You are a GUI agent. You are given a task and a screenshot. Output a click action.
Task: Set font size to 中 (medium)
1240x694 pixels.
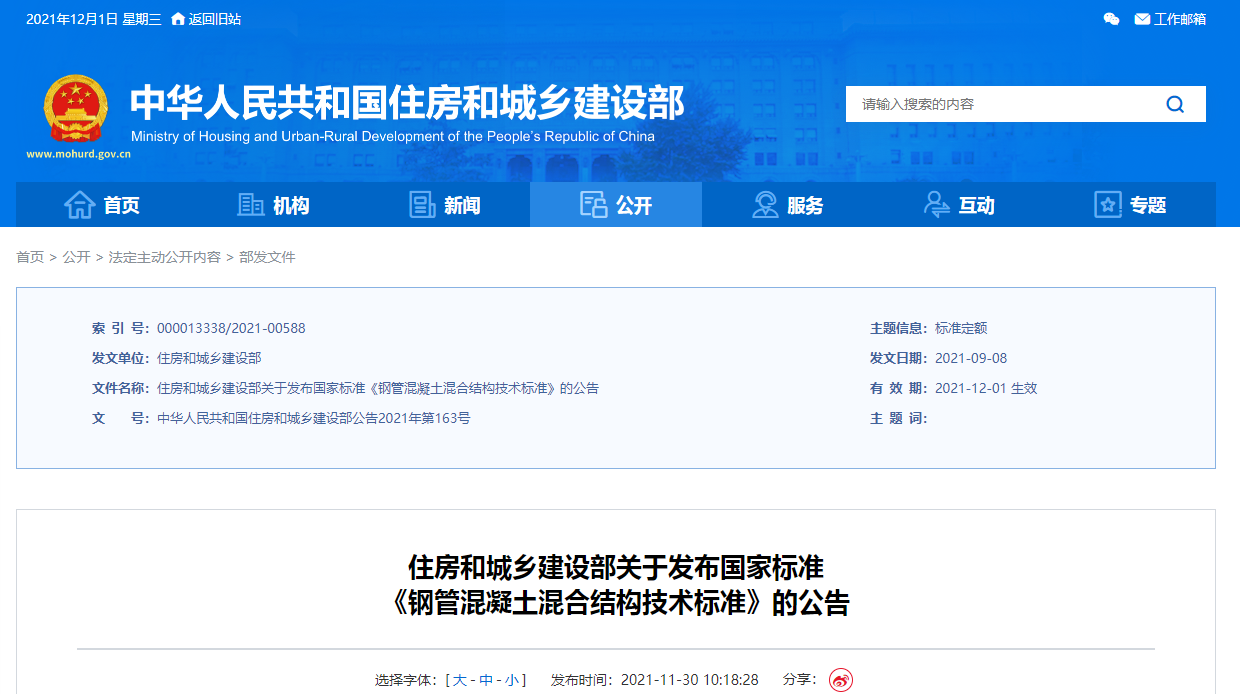(486, 680)
